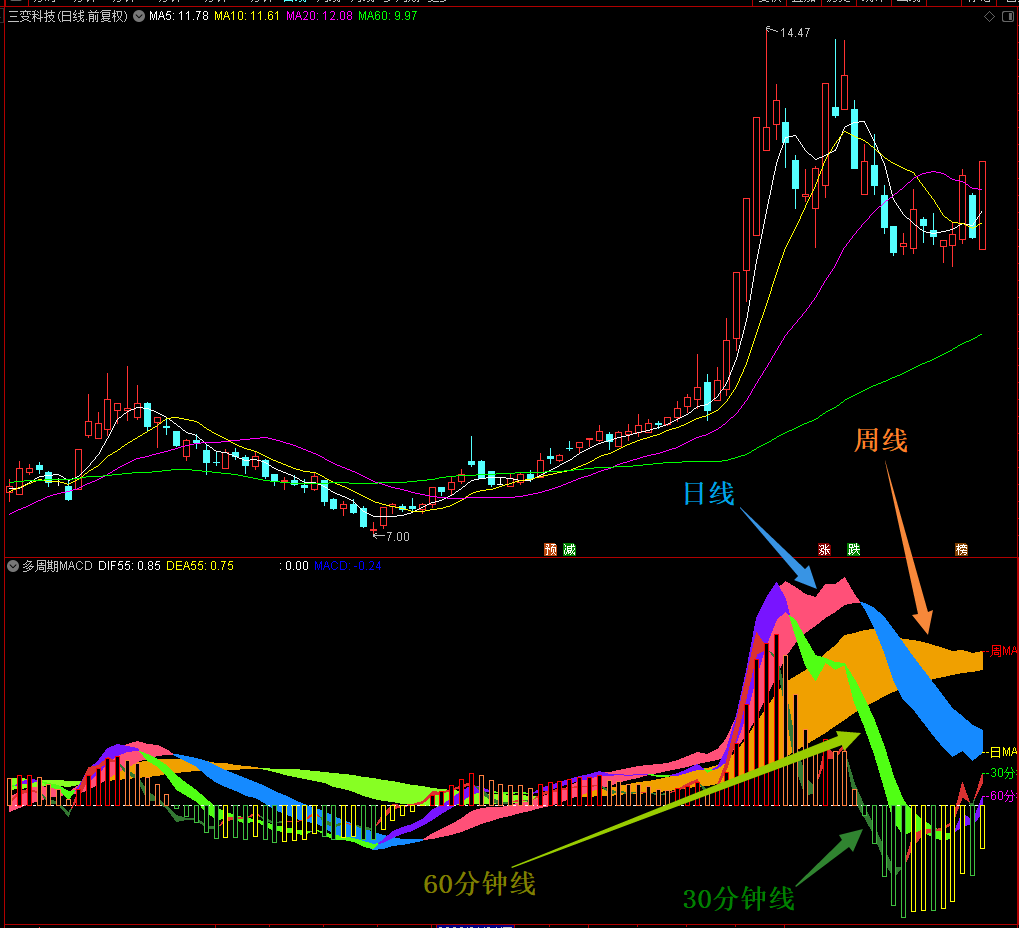
Task: Select the MA5: 11.78 indicator value
Action: click(x=179, y=16)
